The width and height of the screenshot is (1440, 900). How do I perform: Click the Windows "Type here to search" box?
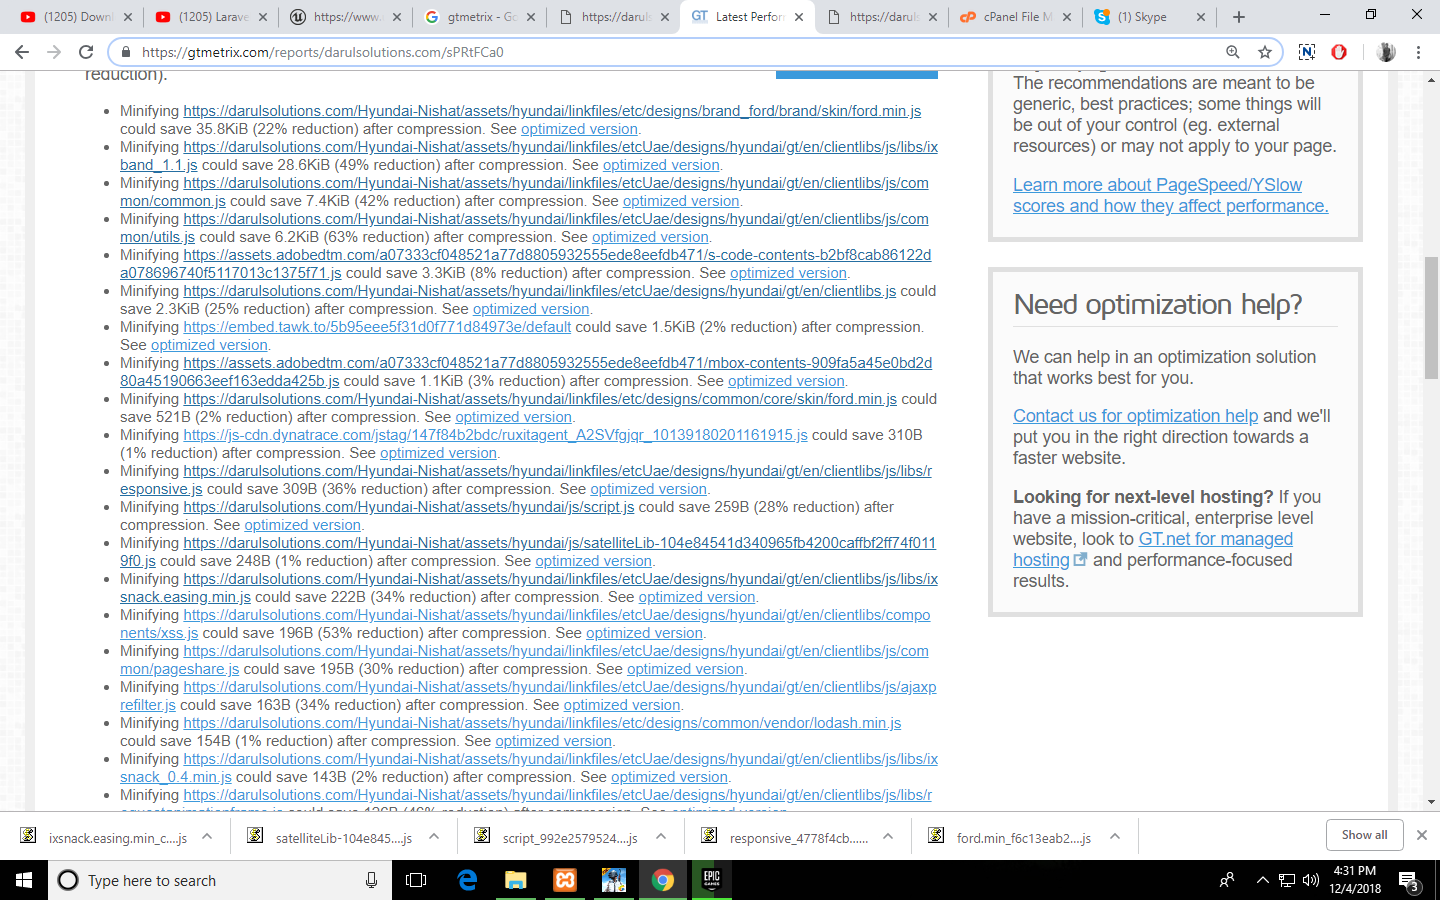(220, 880)
